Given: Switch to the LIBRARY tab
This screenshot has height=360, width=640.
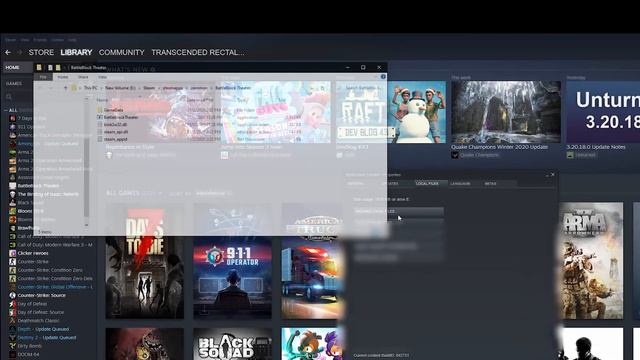Looking at the screenshot, I should (x=76, y=52).
